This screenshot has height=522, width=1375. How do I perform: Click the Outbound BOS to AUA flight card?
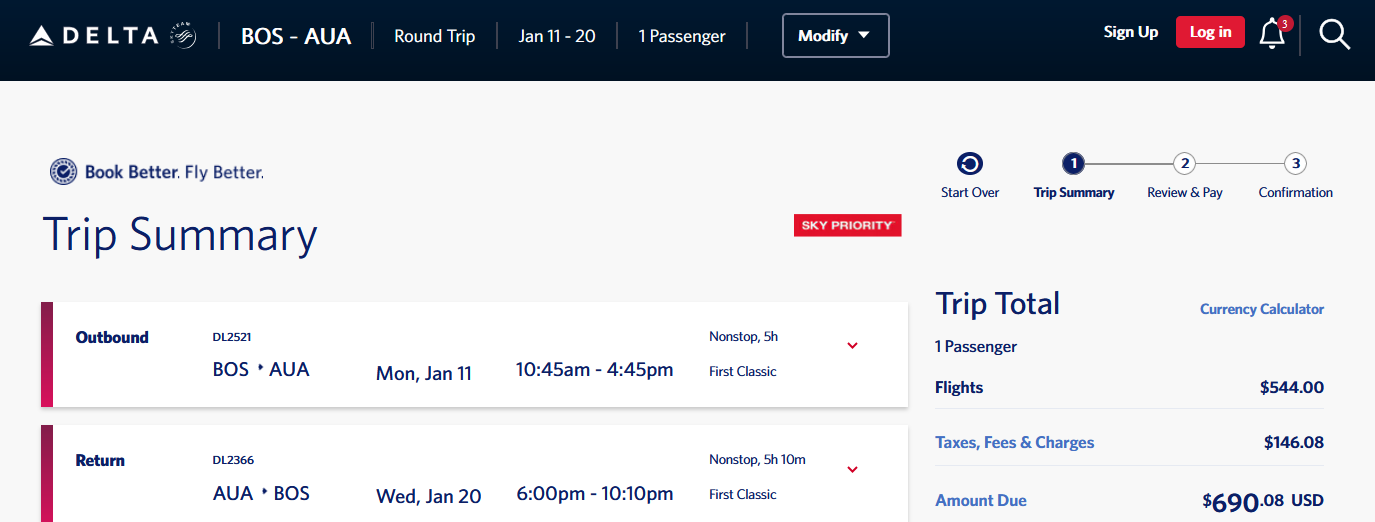[x=474, y=355]
